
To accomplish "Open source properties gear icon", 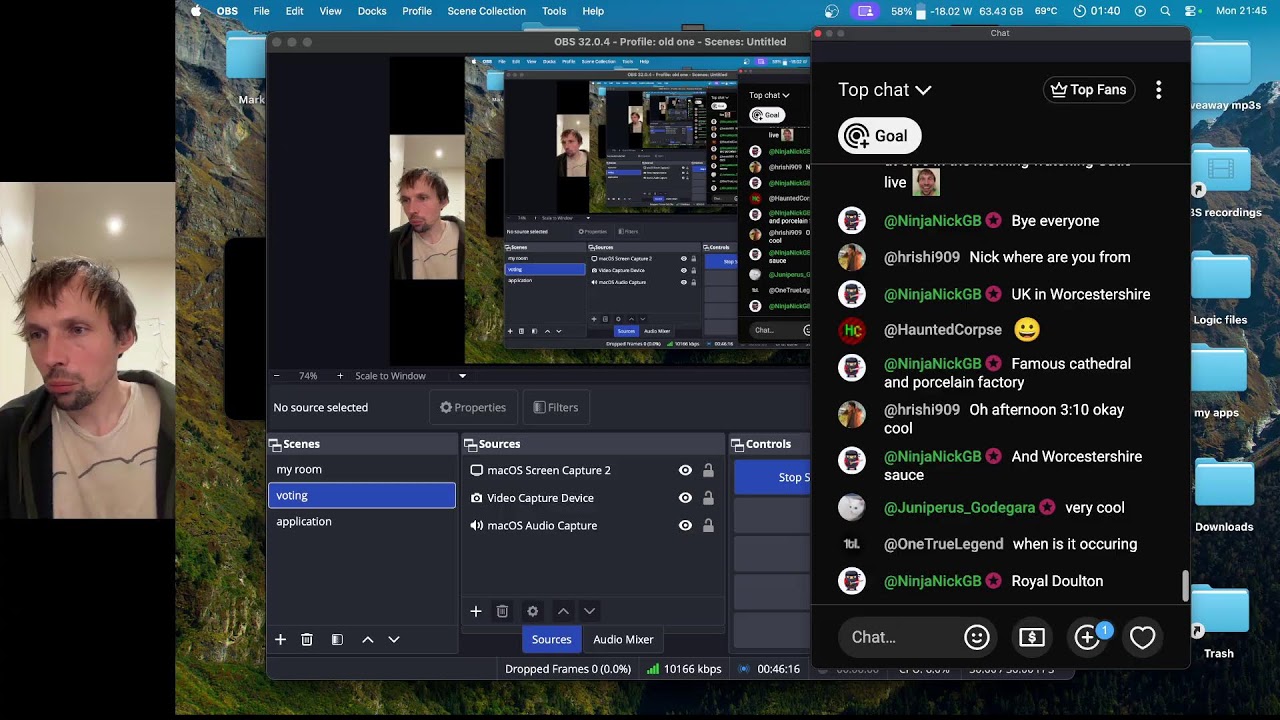I will click(x=533, y=611).
